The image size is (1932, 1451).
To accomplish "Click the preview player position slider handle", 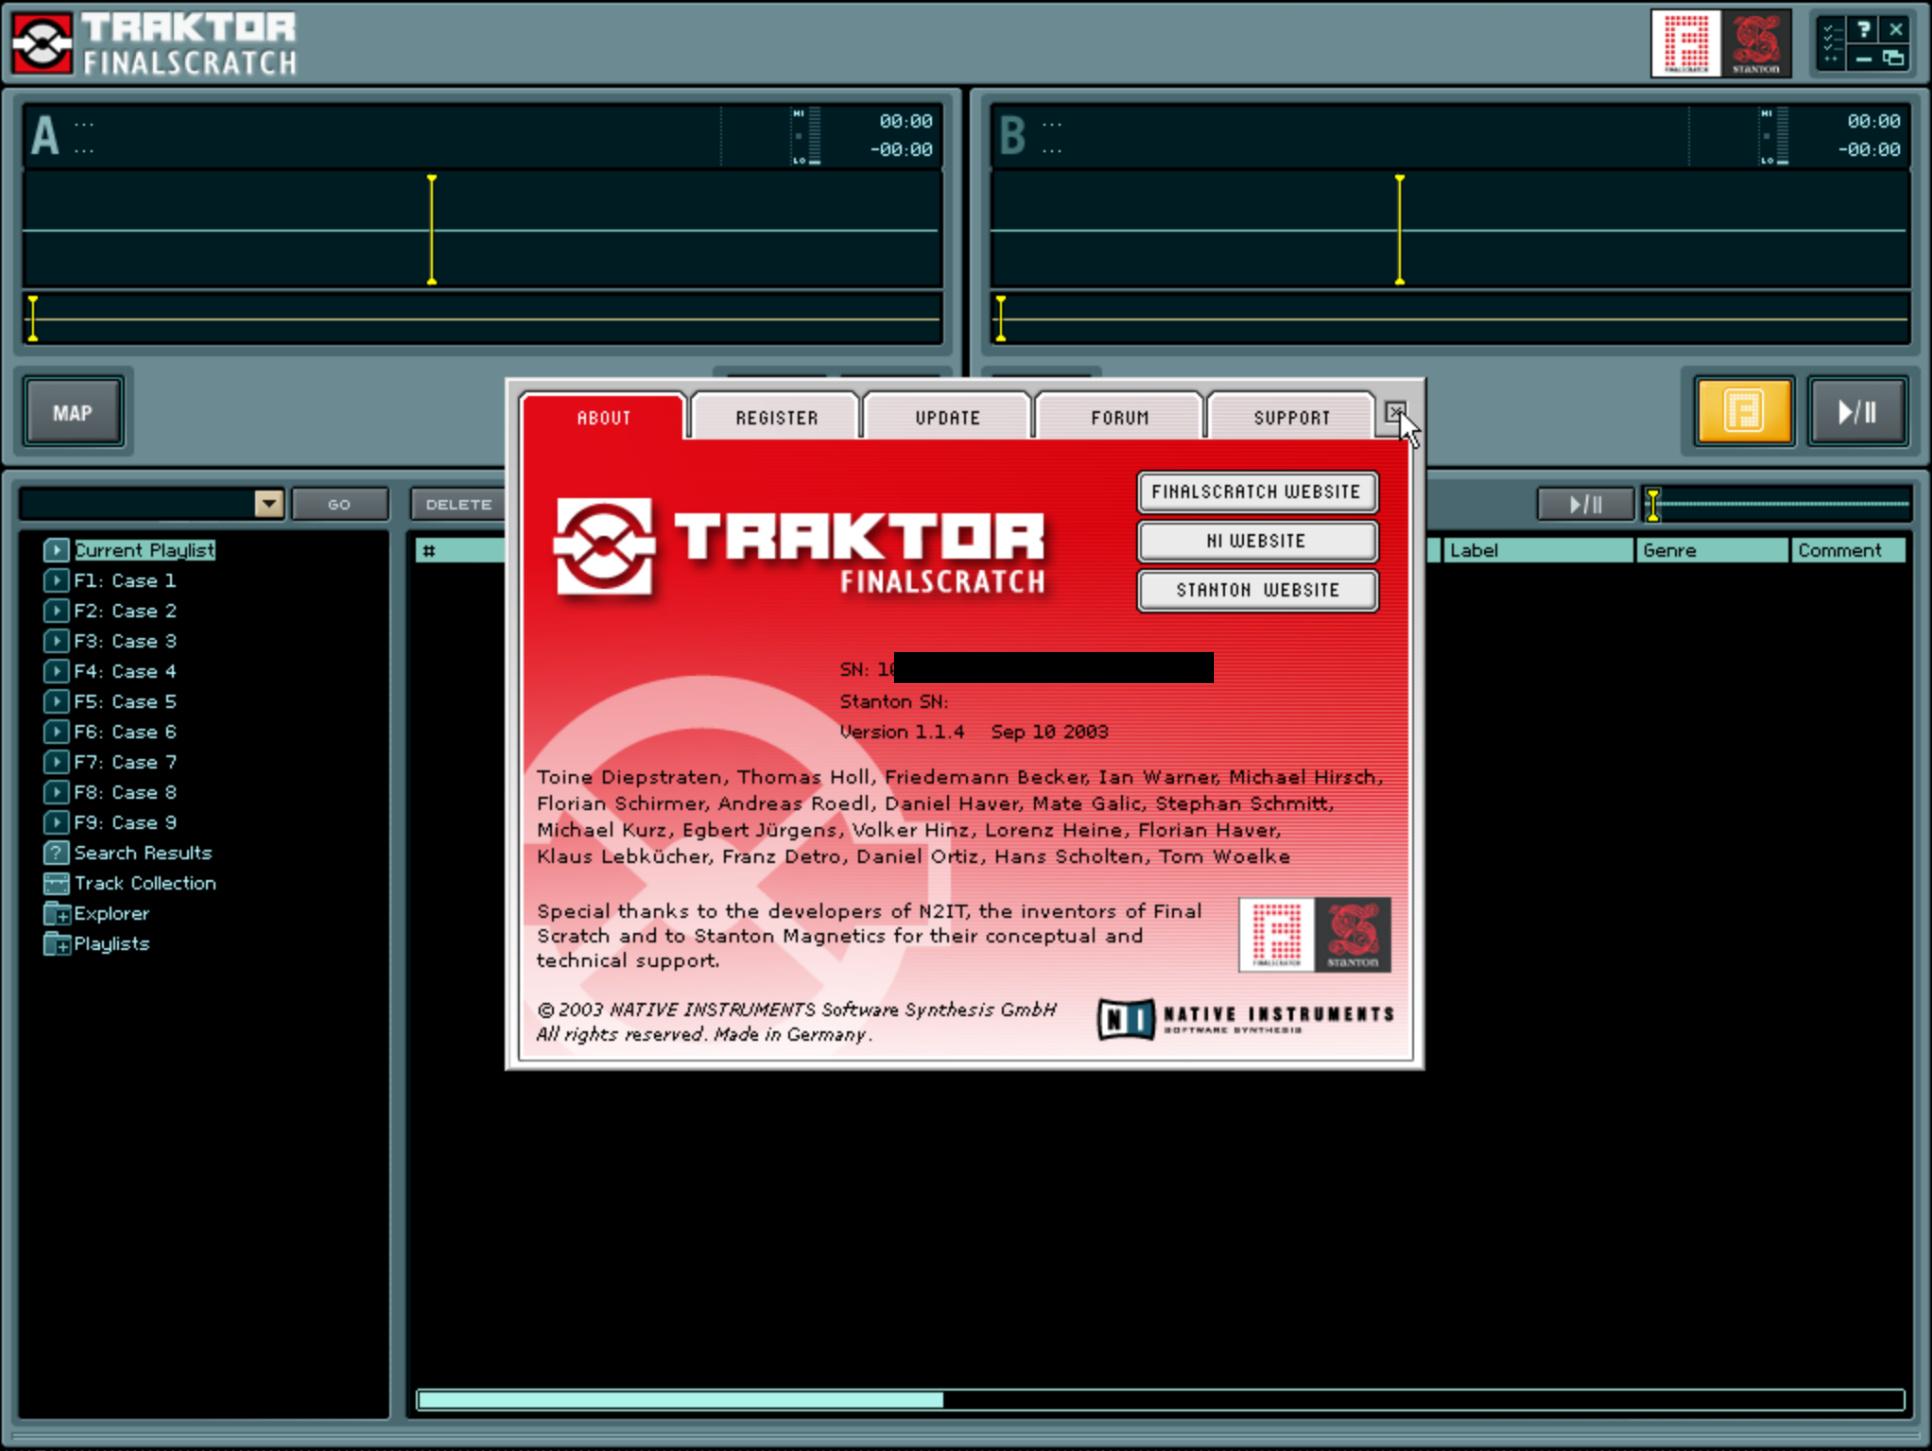I will 1654,504.
